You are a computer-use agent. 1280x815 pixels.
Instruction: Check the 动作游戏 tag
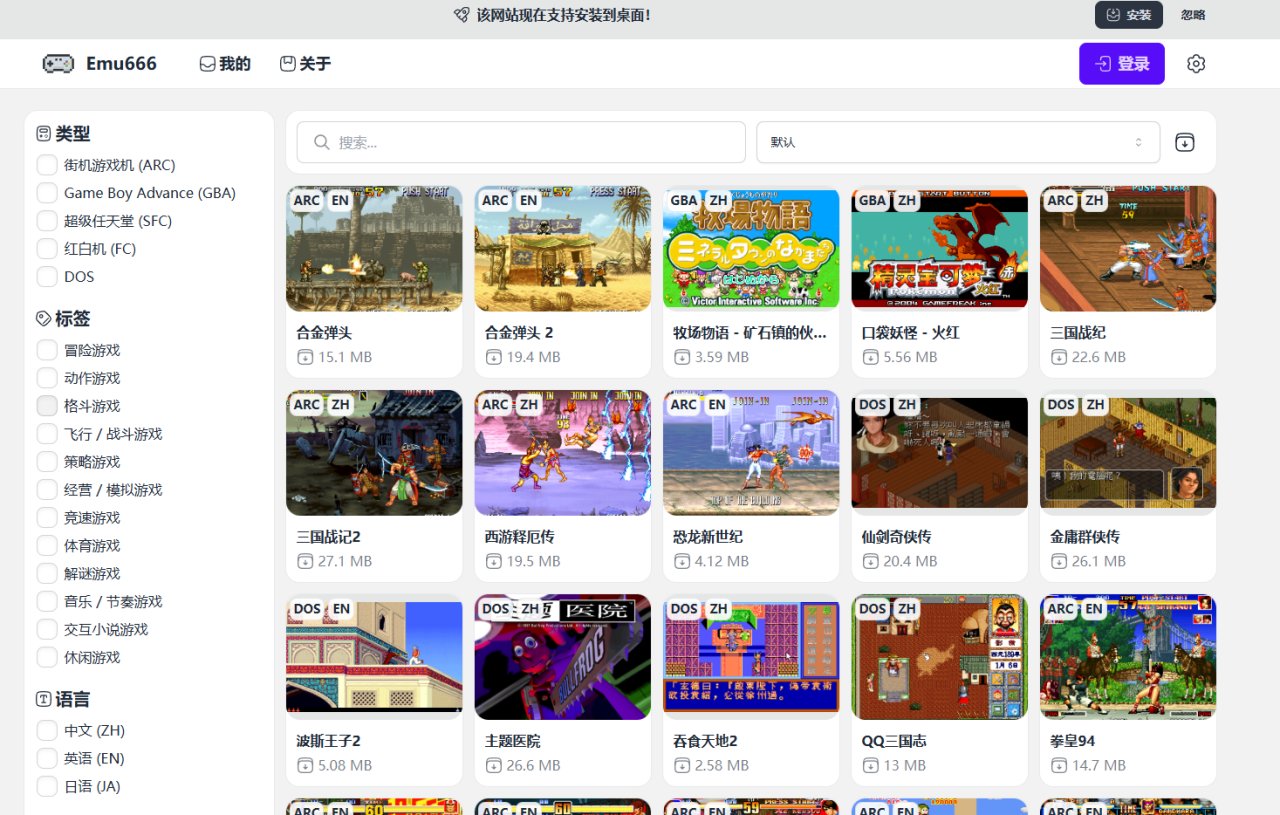coord(46,378)
